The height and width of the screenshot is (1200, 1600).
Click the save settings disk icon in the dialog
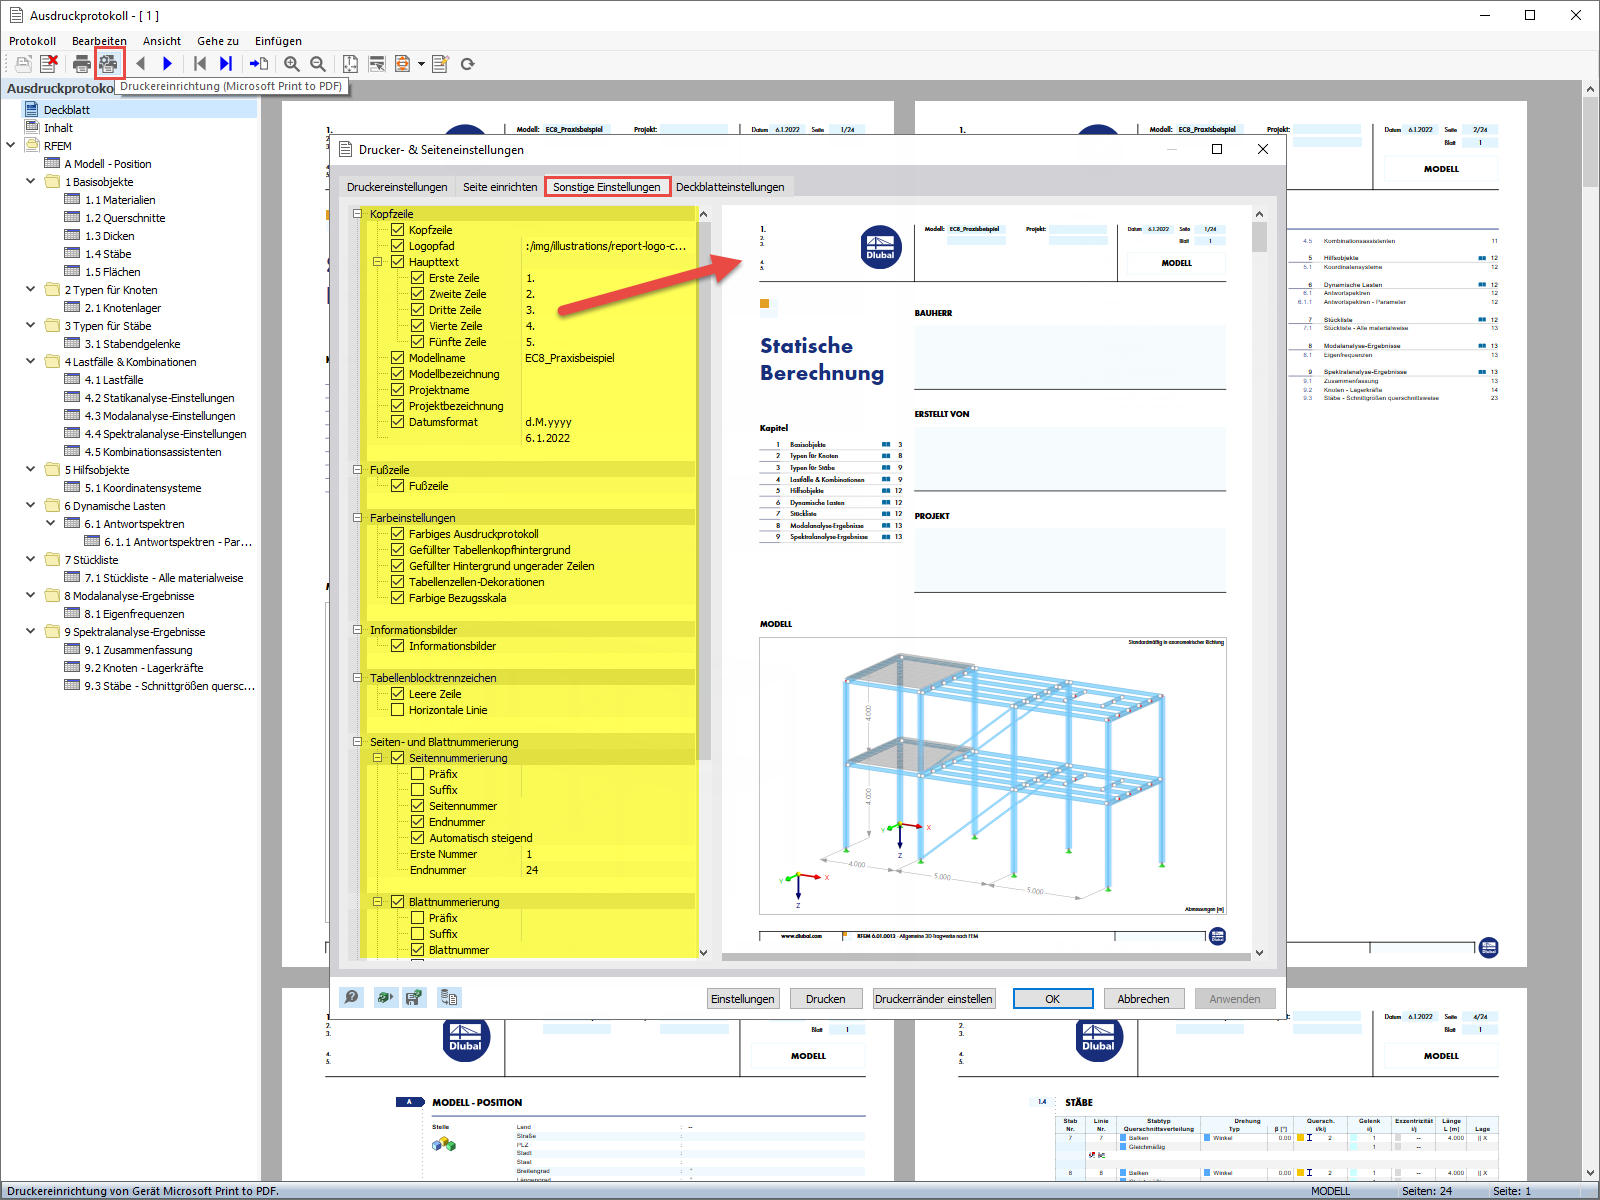(414, 997)
